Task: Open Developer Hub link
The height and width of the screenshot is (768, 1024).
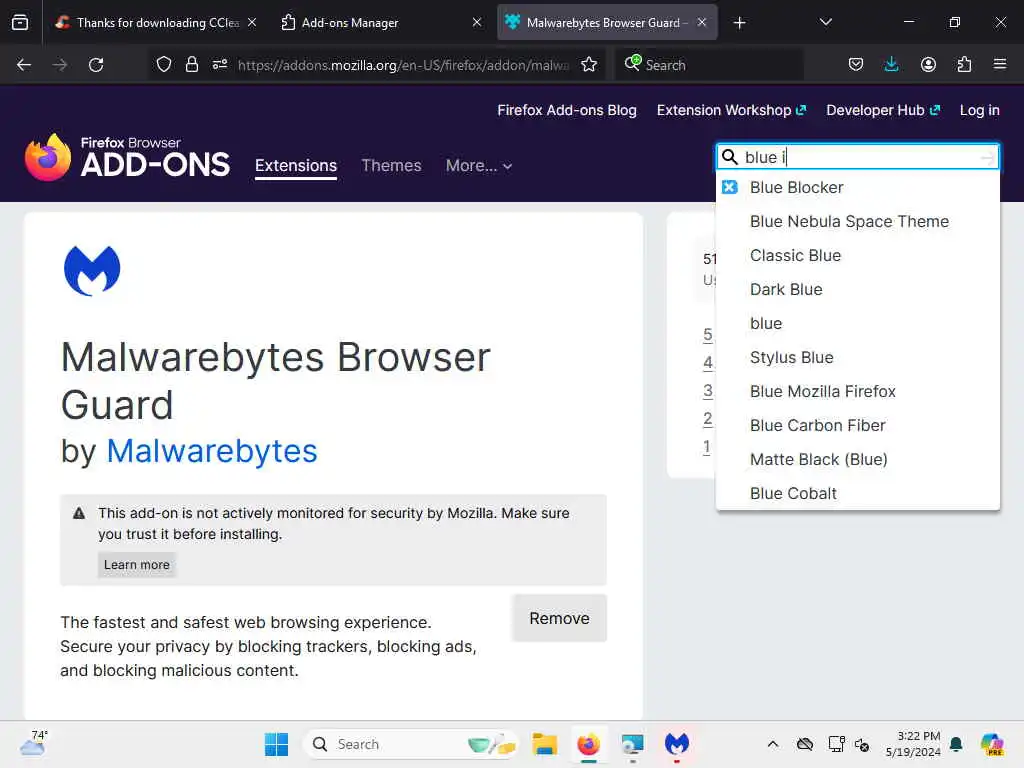Action: tap(883, 110)
